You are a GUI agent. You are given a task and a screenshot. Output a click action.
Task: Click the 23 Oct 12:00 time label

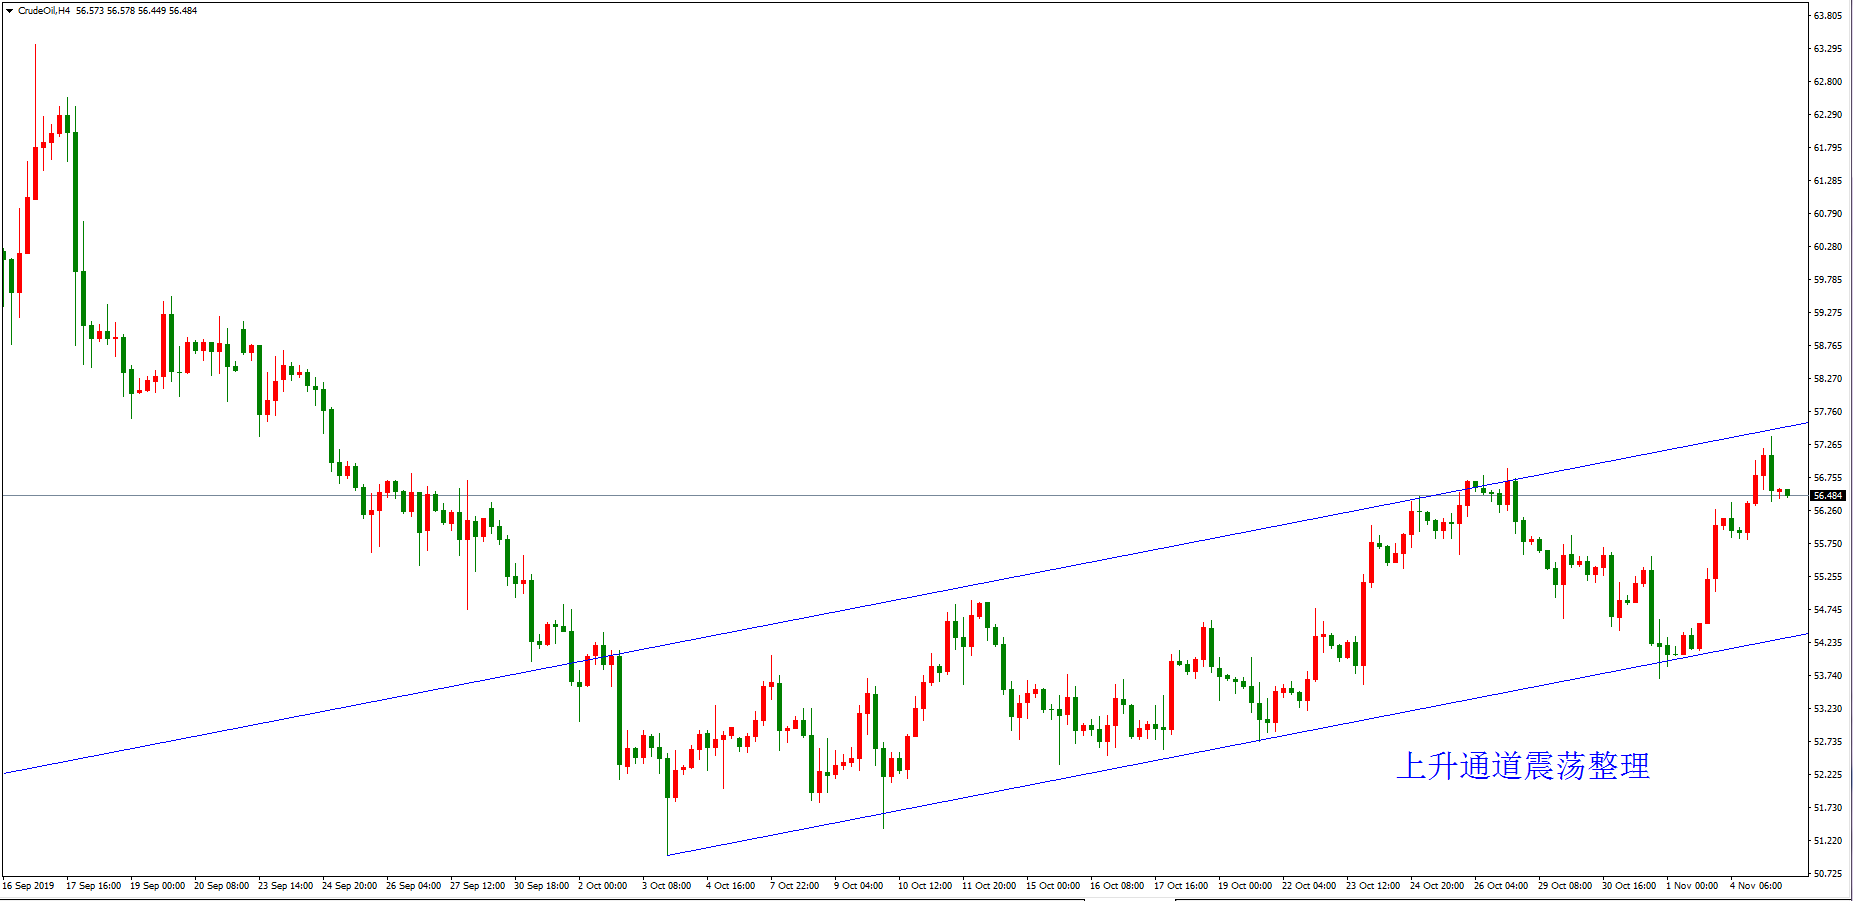(x=1373, y=886)
